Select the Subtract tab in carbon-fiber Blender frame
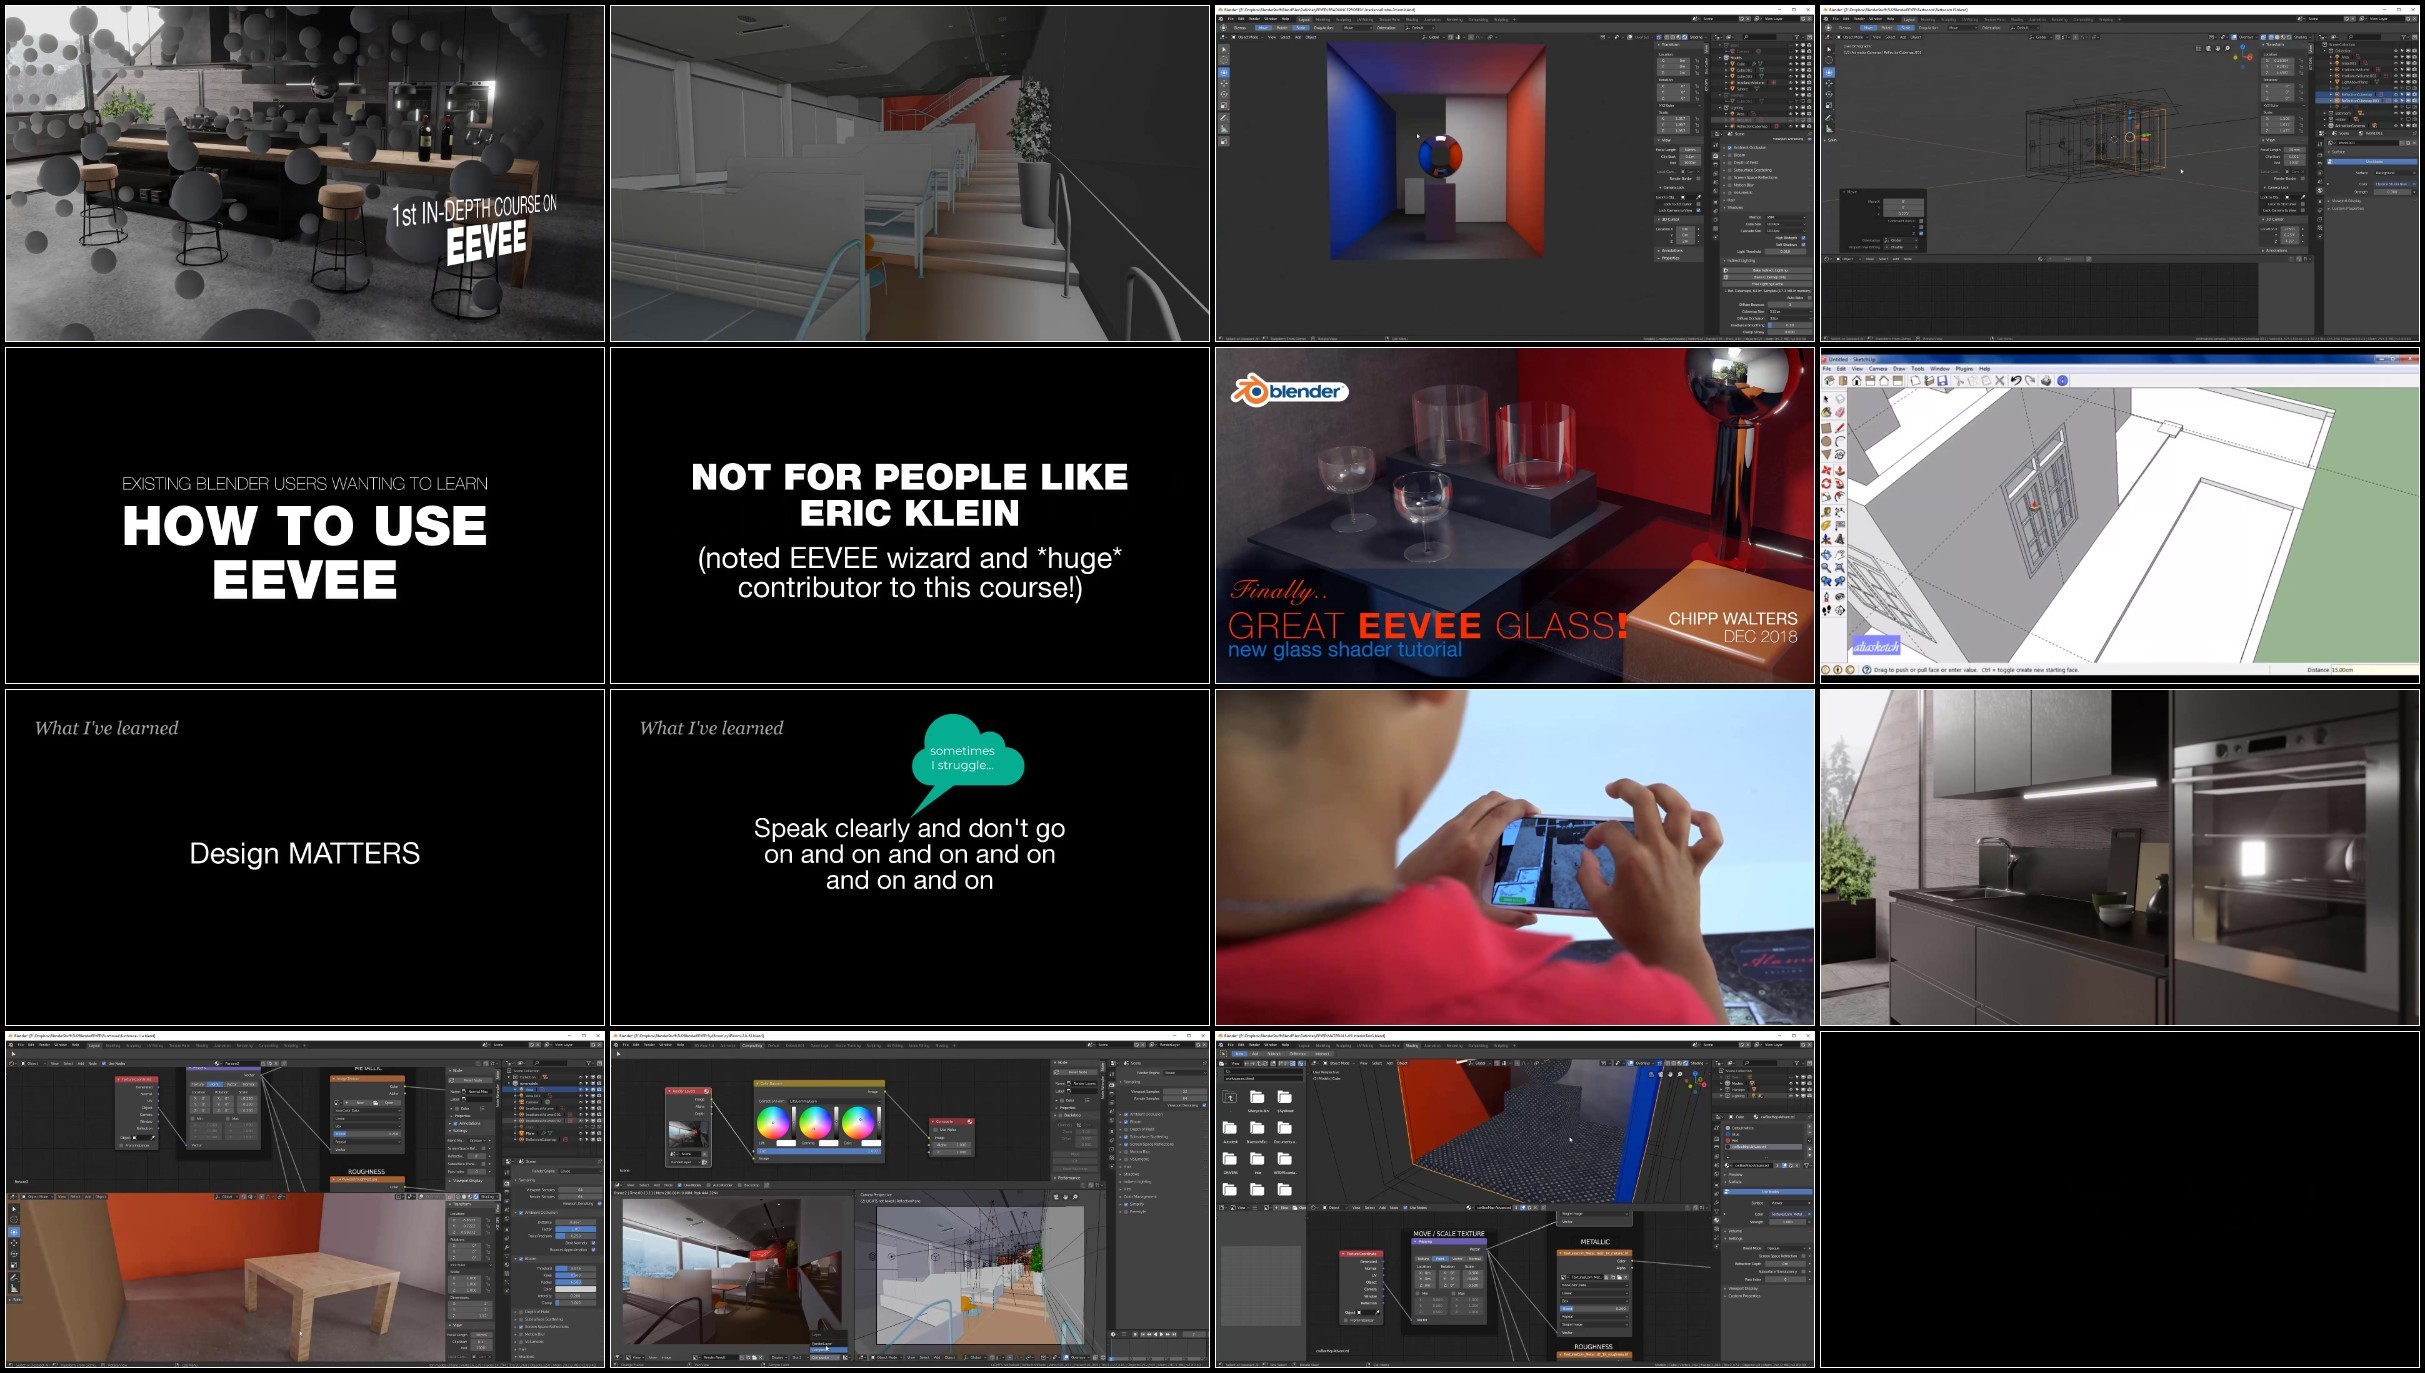 click(x=1274, y=1054)
